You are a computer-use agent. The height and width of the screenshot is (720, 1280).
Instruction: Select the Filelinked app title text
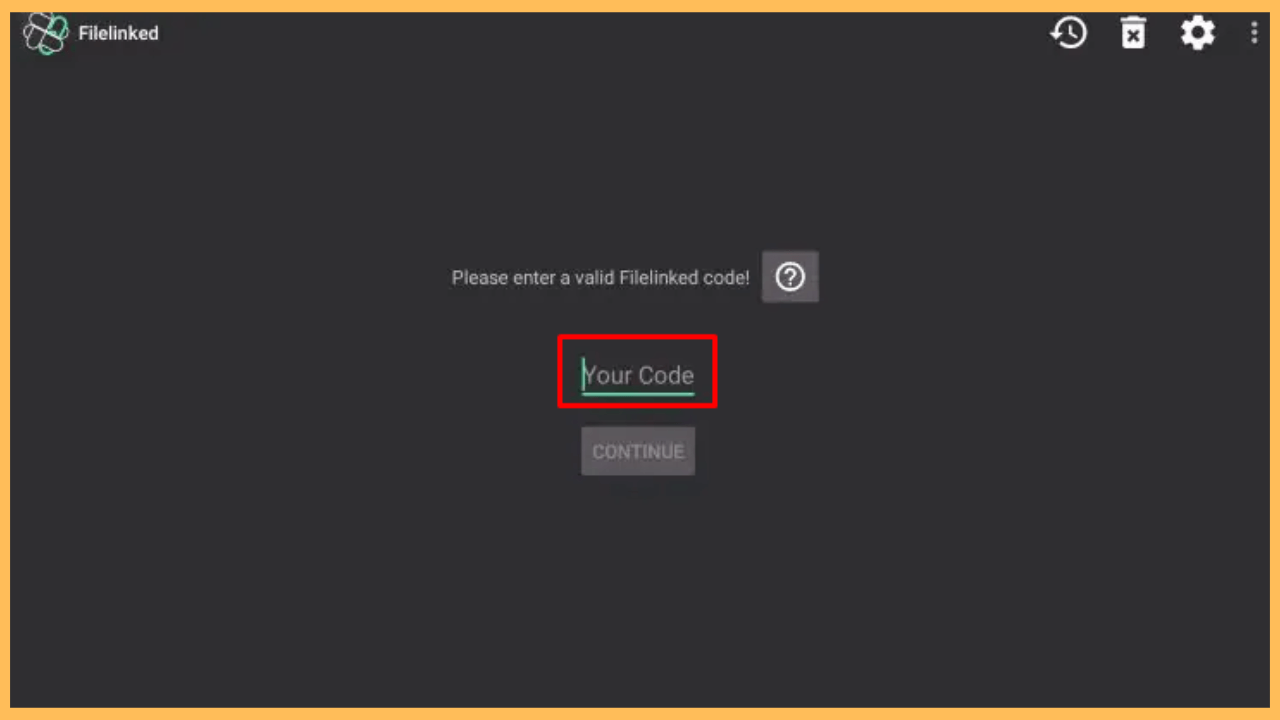click(x=119, y=33)
